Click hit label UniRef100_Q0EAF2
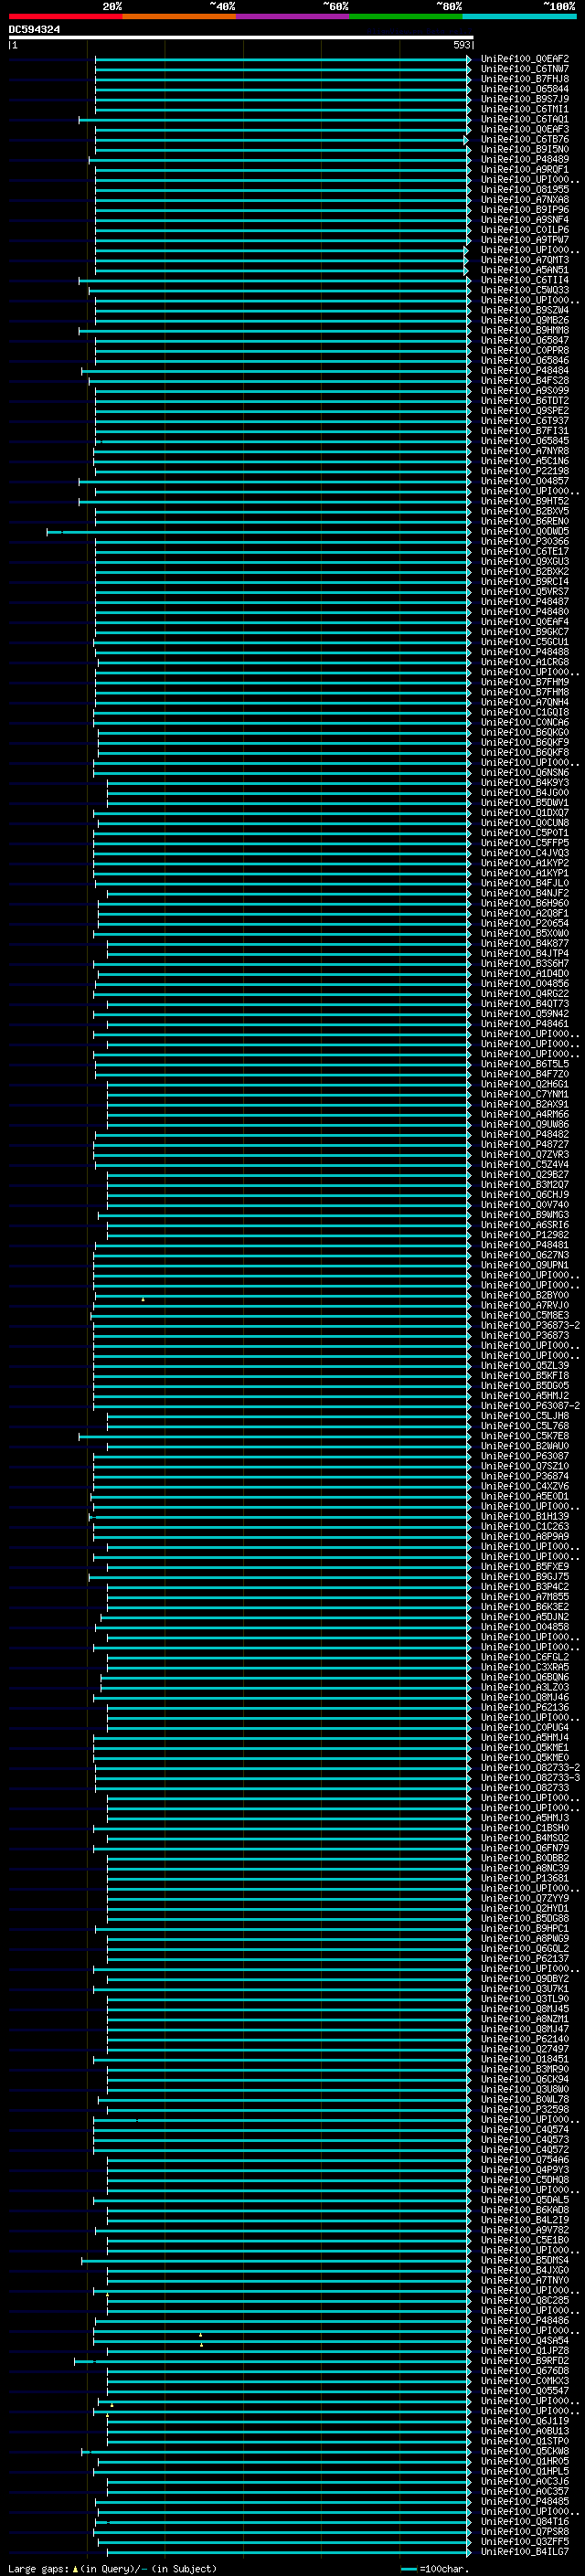The width and height of the screenshot is (585, 2576). coord(525,59)
